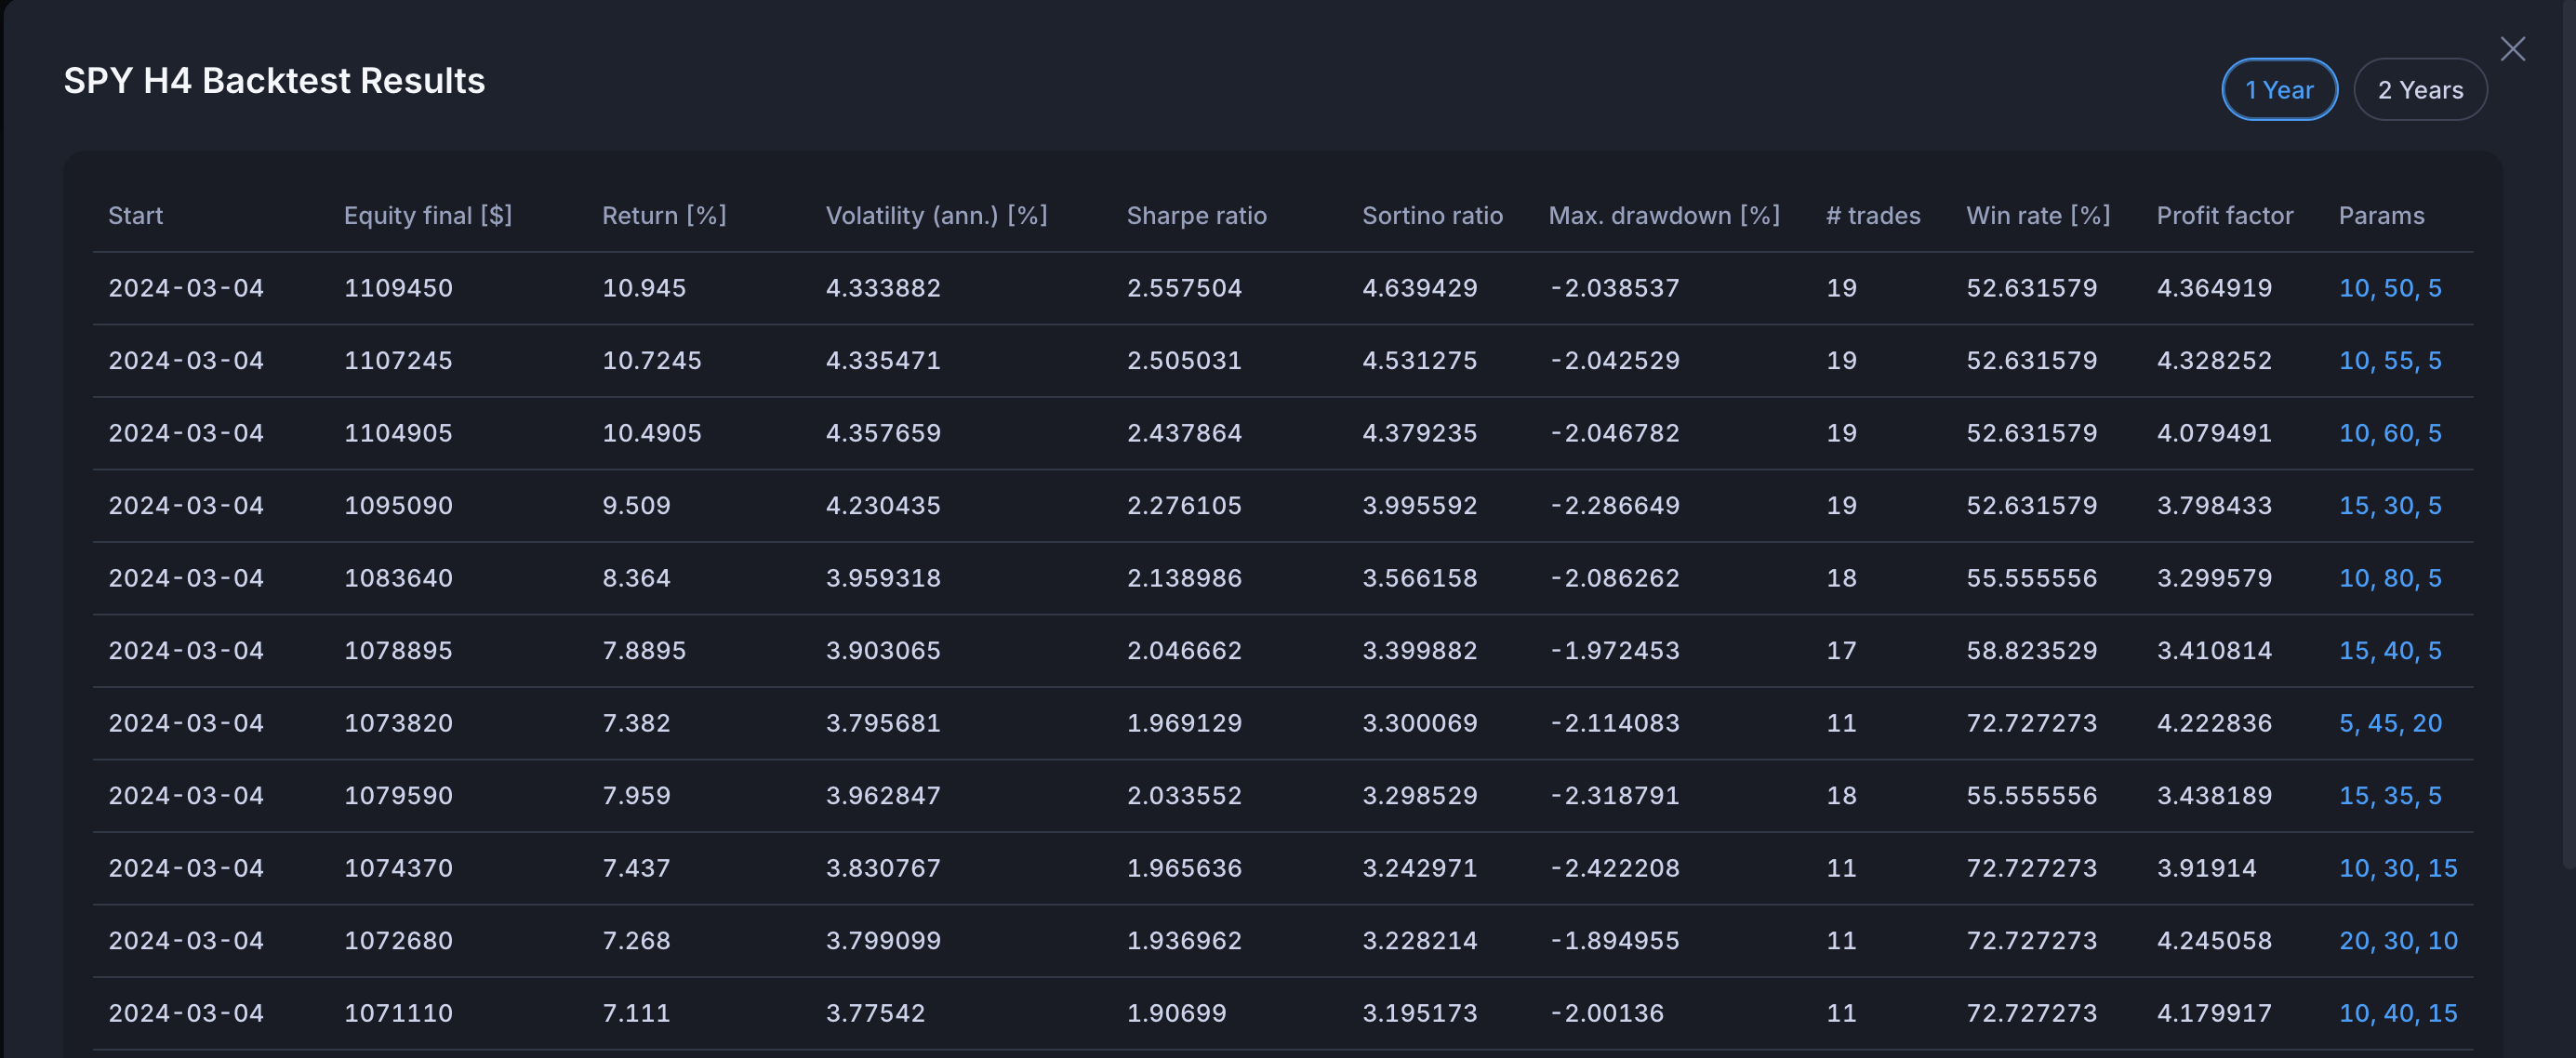Open params link 15, 30, 5
The width and height of the screenshot is (2576, 1058).
coord(2390,506)
